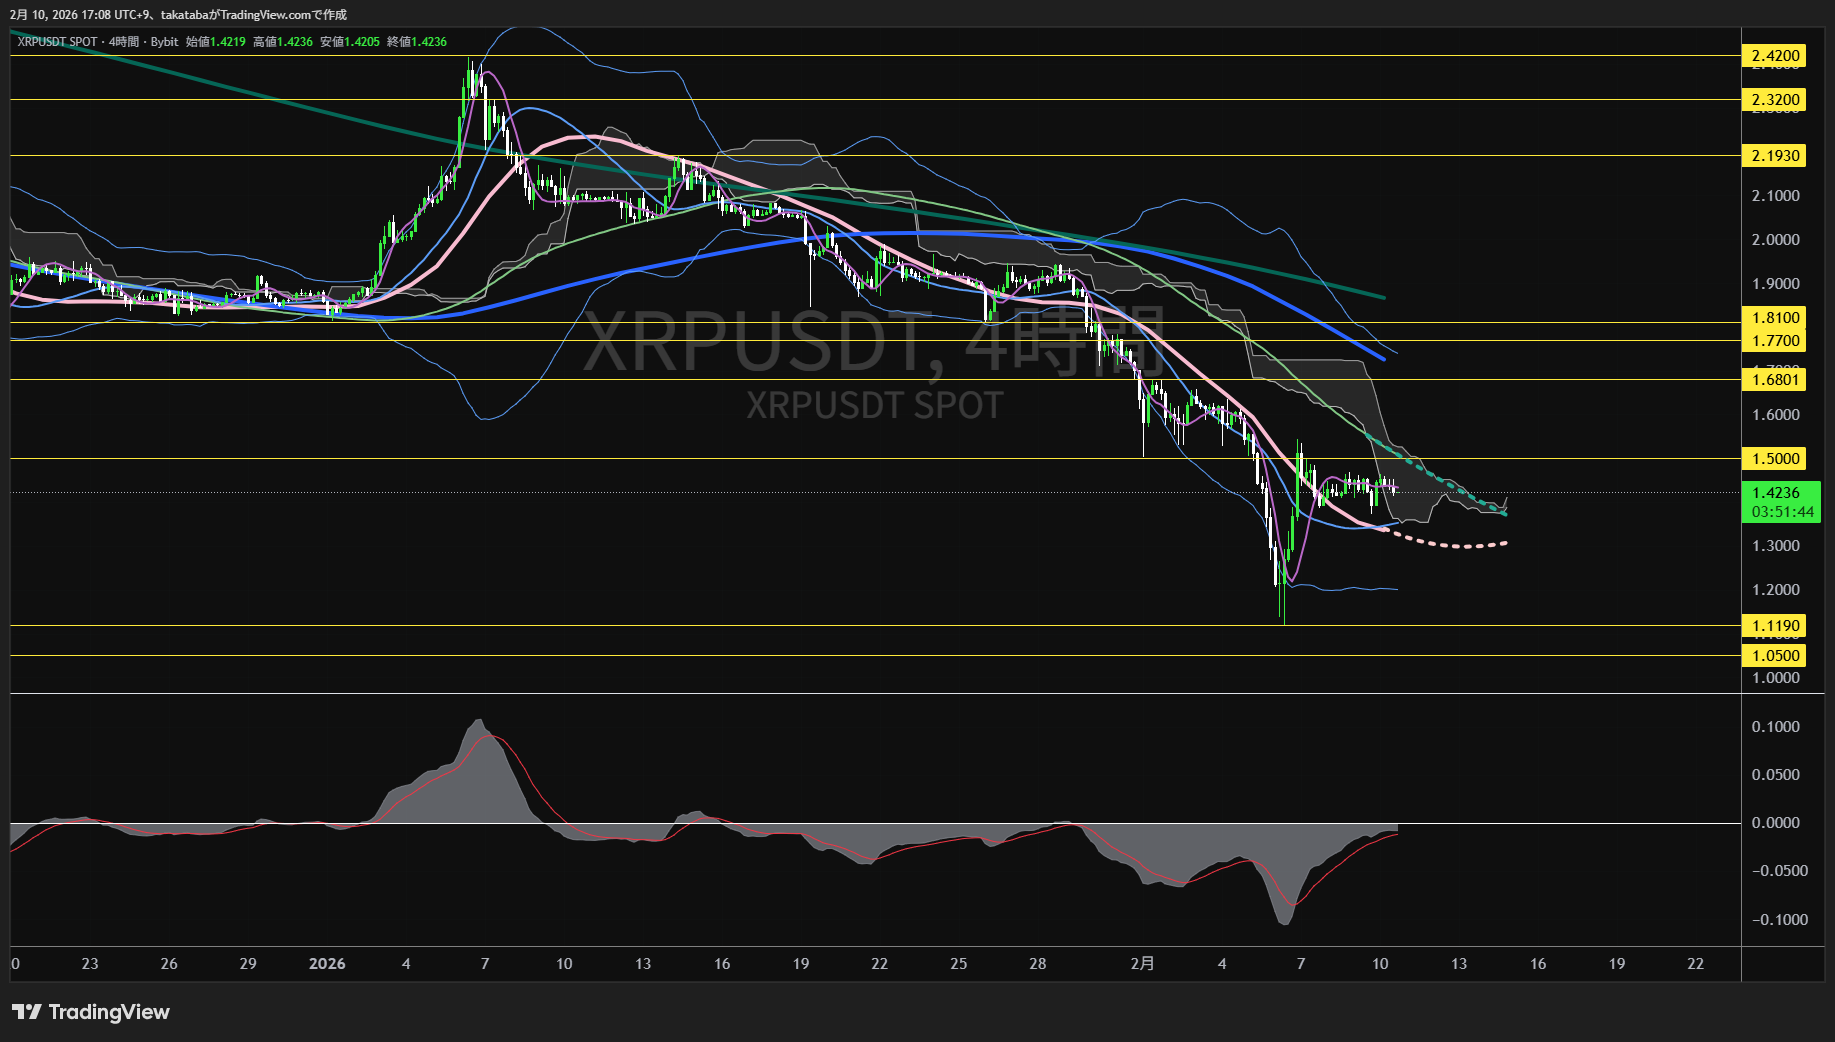Click the 26 date label on time axis

[x=169, y=964]
